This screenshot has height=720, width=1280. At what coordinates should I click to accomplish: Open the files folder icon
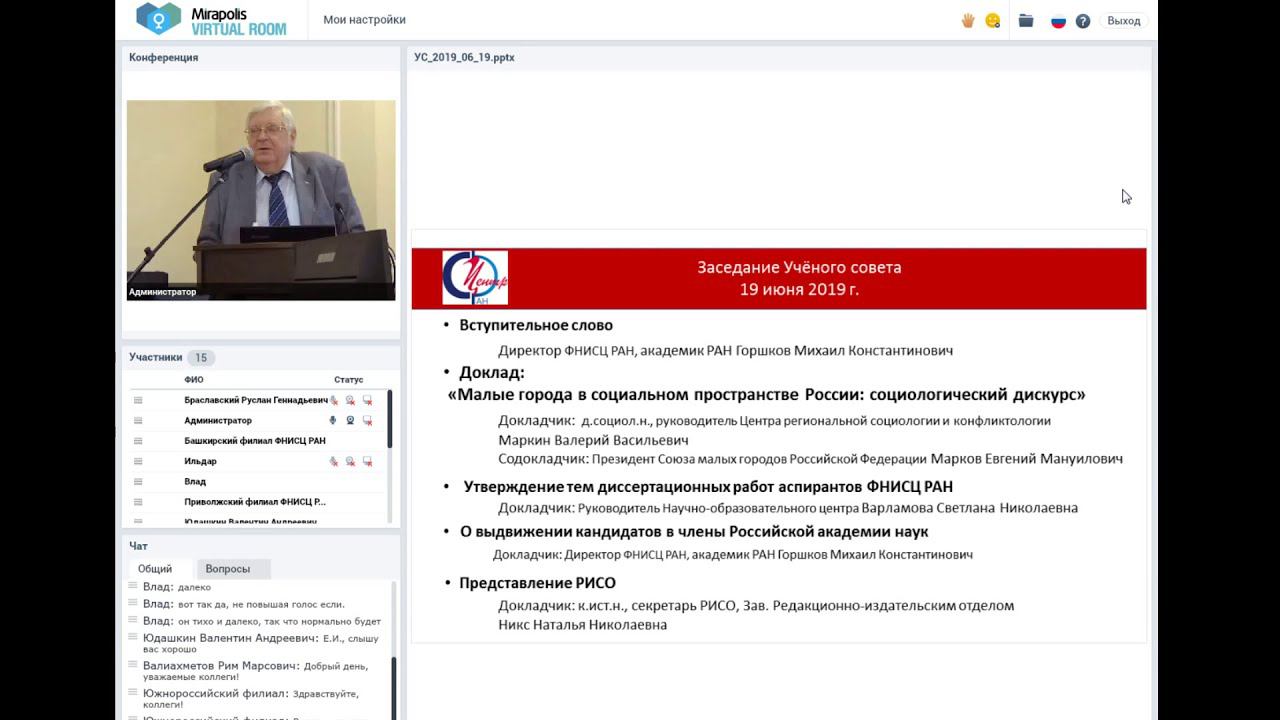click(x=1026, y=20)
